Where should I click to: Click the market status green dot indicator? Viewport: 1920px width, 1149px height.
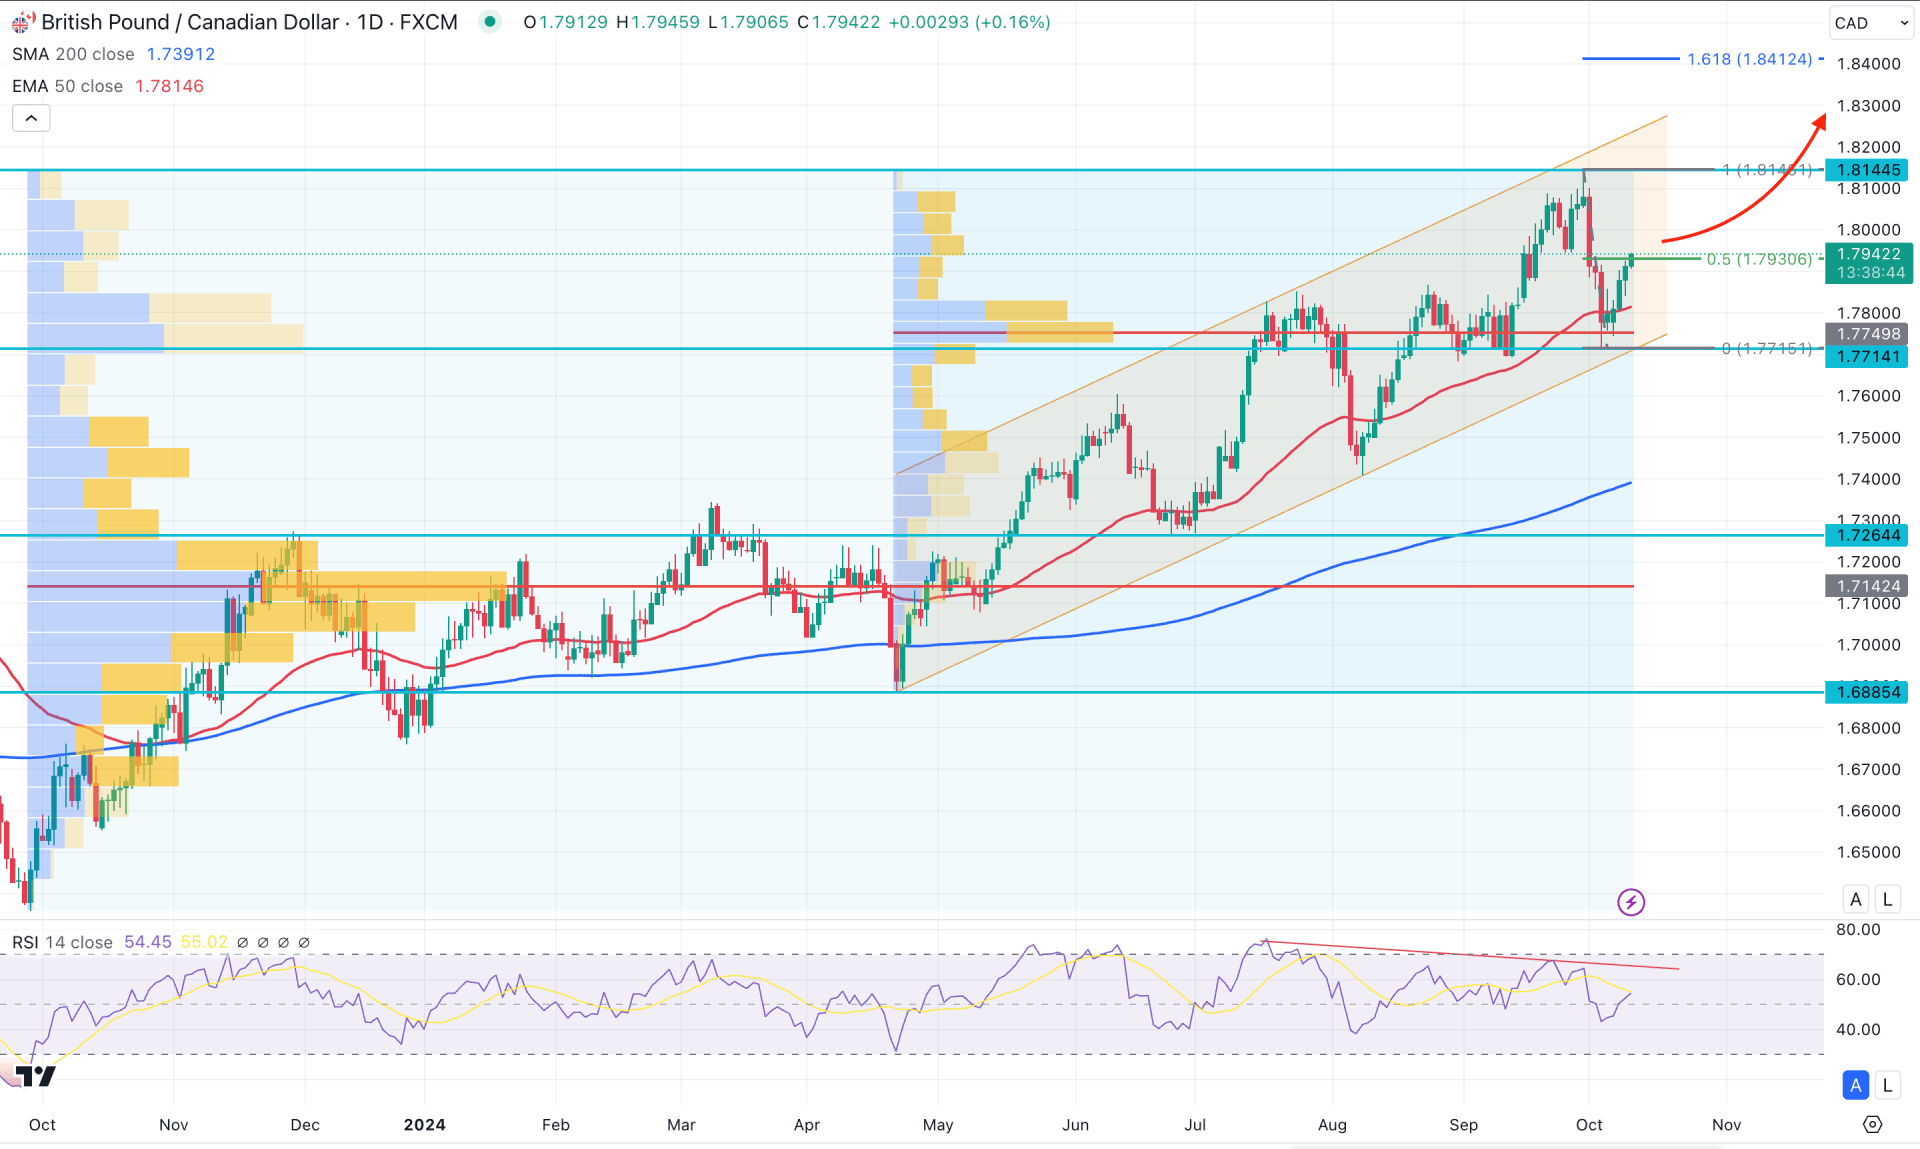490,21
